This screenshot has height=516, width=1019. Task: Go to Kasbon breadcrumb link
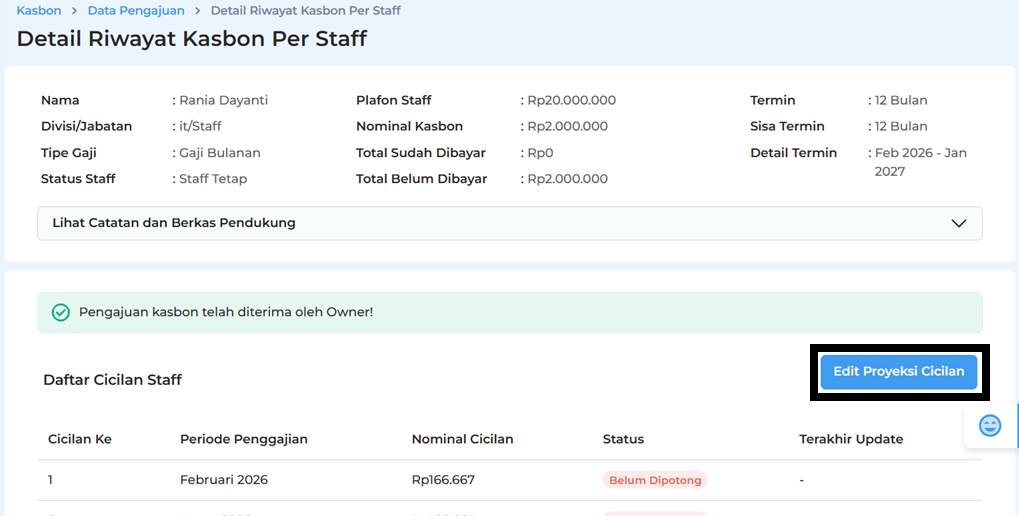[39, 10]
